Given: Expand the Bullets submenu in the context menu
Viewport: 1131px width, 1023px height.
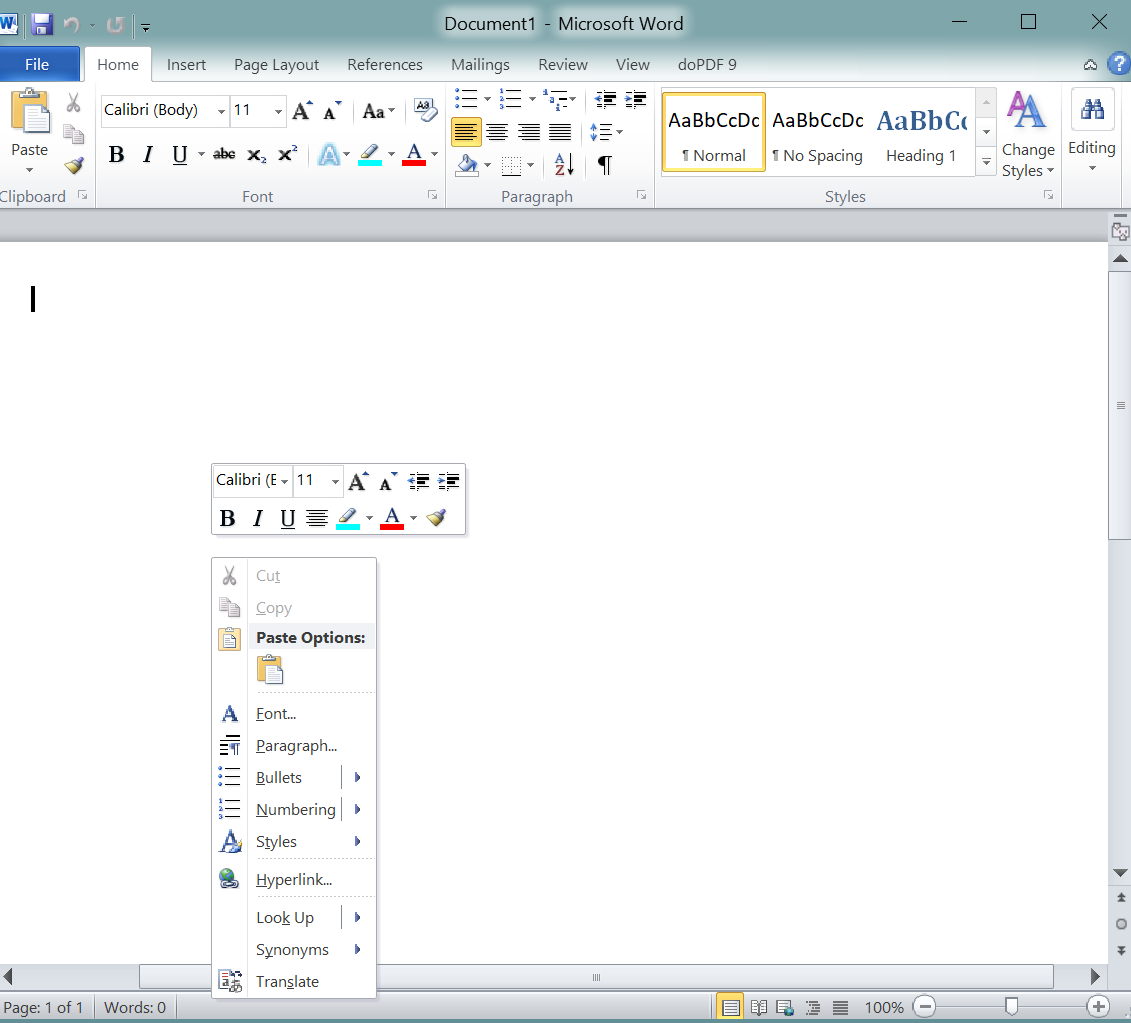Looking at the screenshot, I should point(357,777).
